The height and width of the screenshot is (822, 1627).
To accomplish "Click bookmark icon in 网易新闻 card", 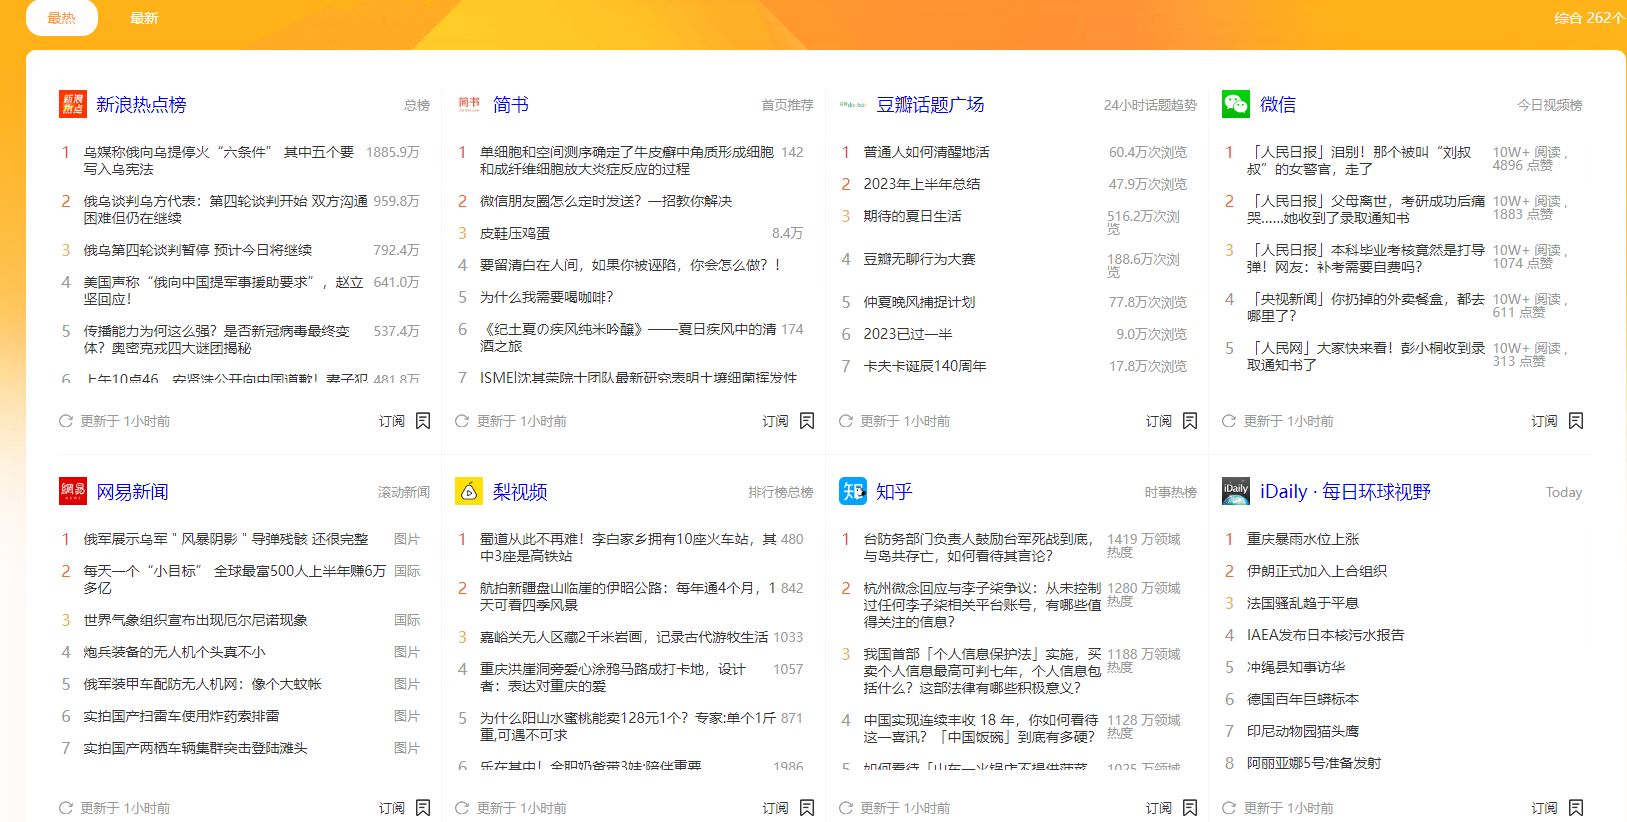I will [x=423, y=808].
